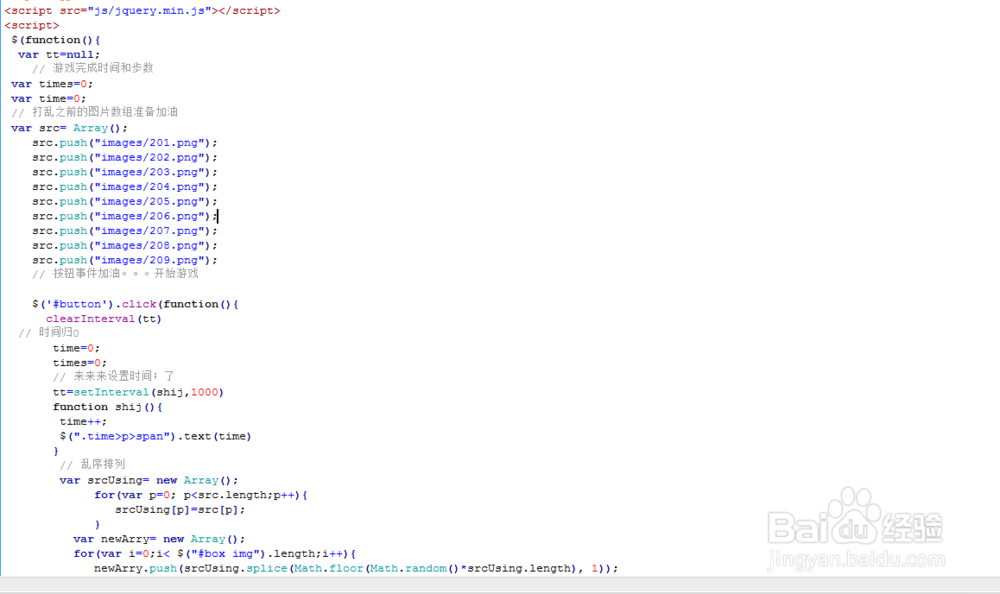This screenshot has height=594, width=1000.
Task: Click the images/203.png push line
Action: click(x=125, y=172)
